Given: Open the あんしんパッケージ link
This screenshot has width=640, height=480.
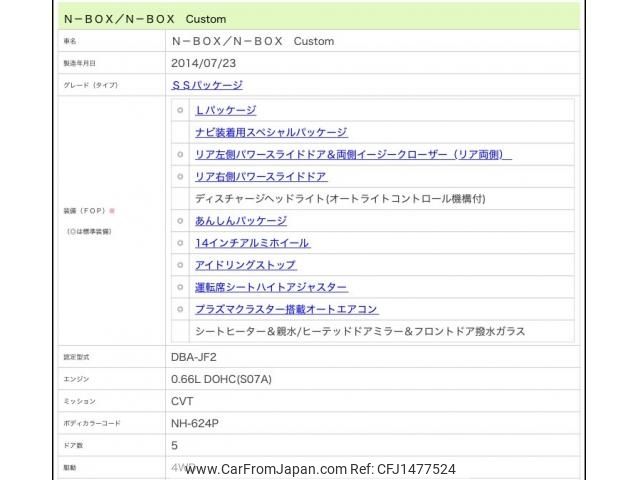Looking at the screenshot, I should (241, 221).
